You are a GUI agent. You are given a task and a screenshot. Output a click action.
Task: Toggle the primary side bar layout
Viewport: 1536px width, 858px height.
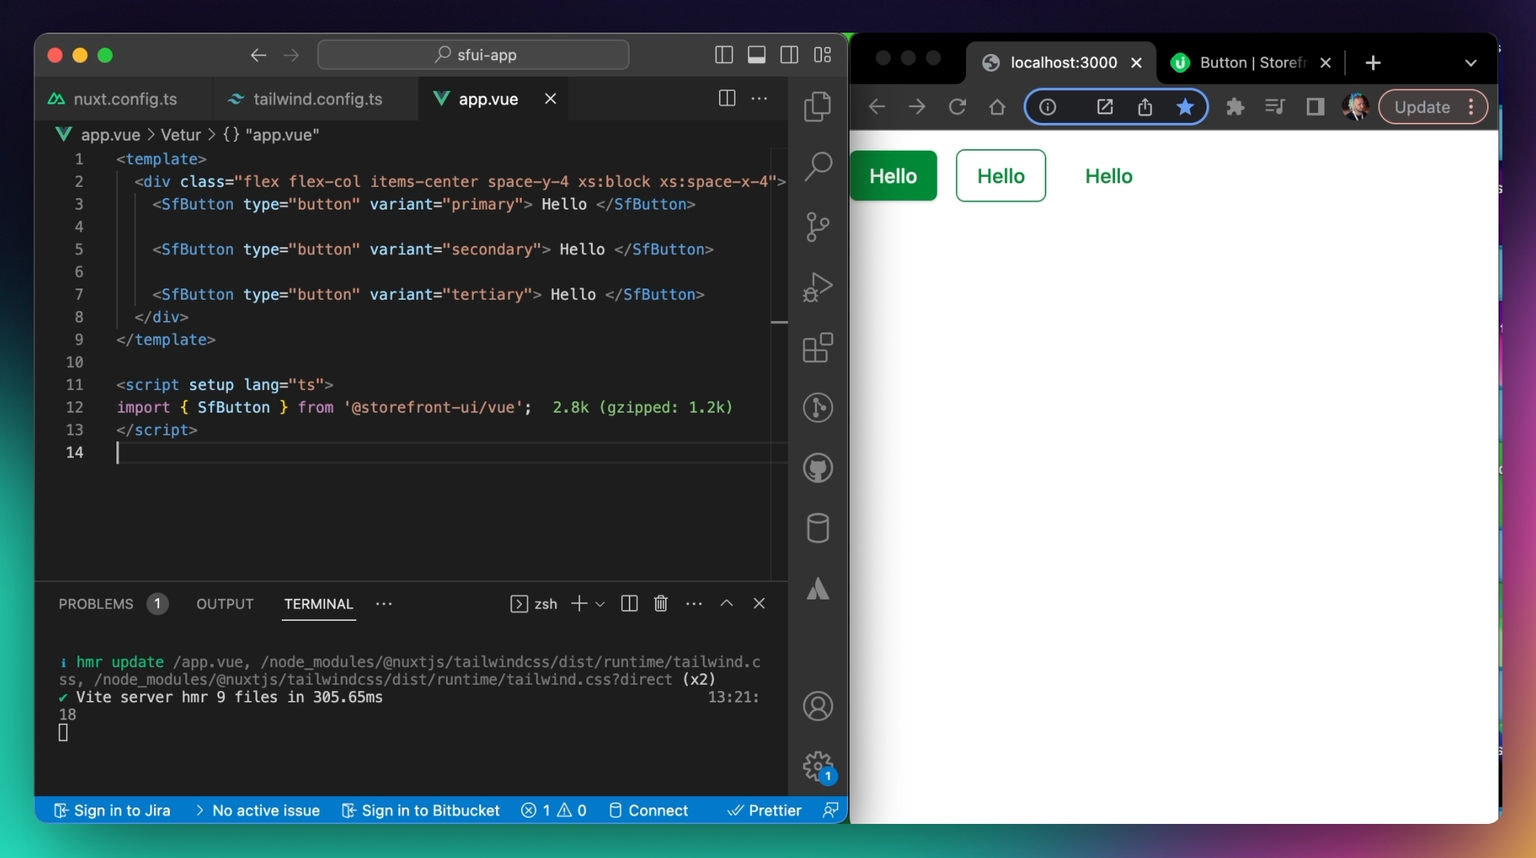point(724,55)
